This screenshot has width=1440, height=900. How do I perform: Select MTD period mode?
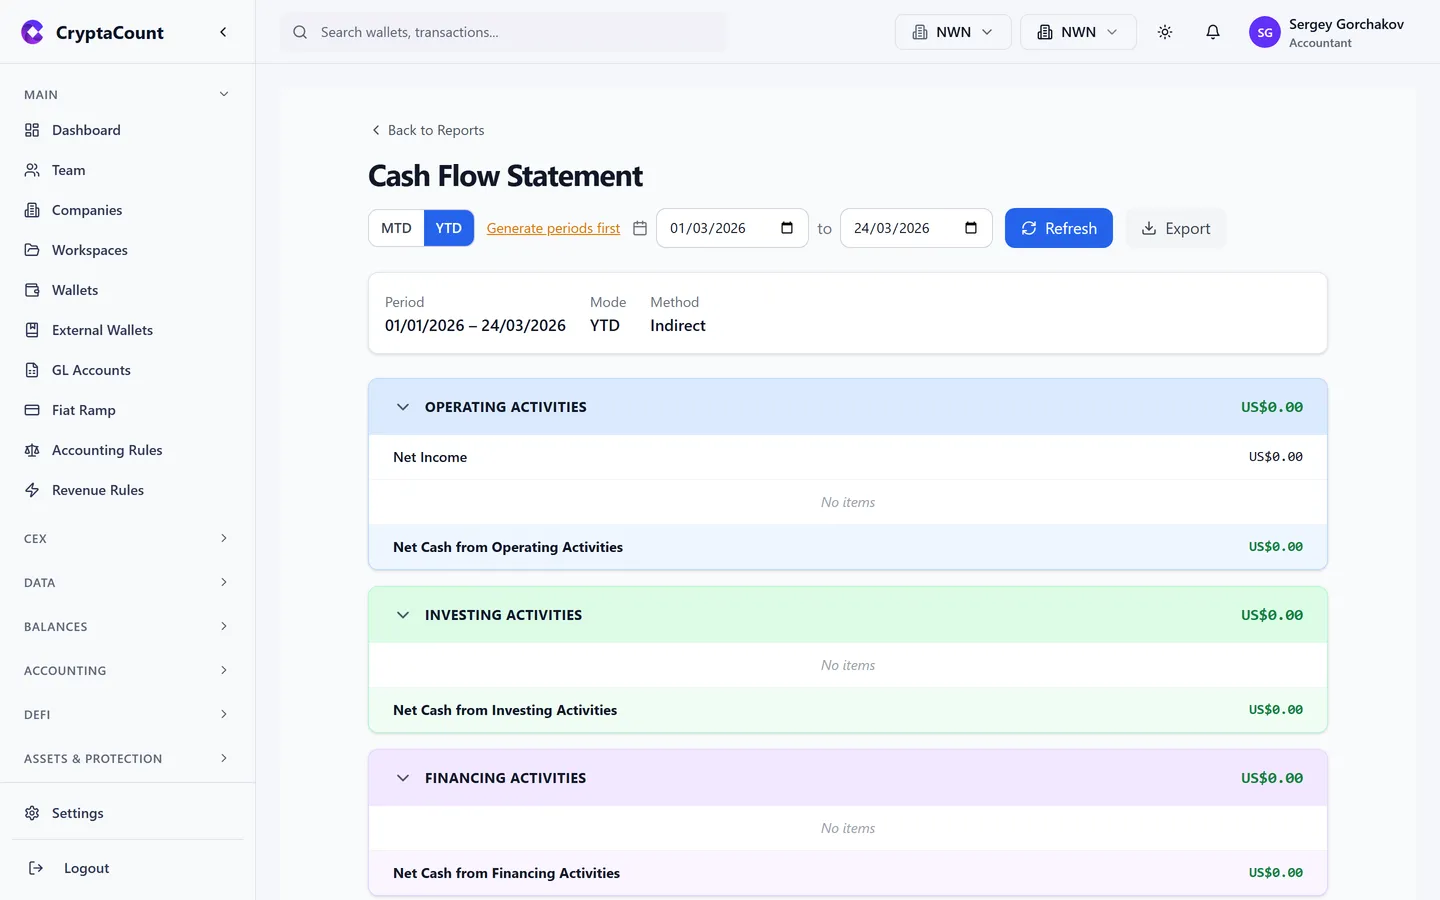[396, 228]
